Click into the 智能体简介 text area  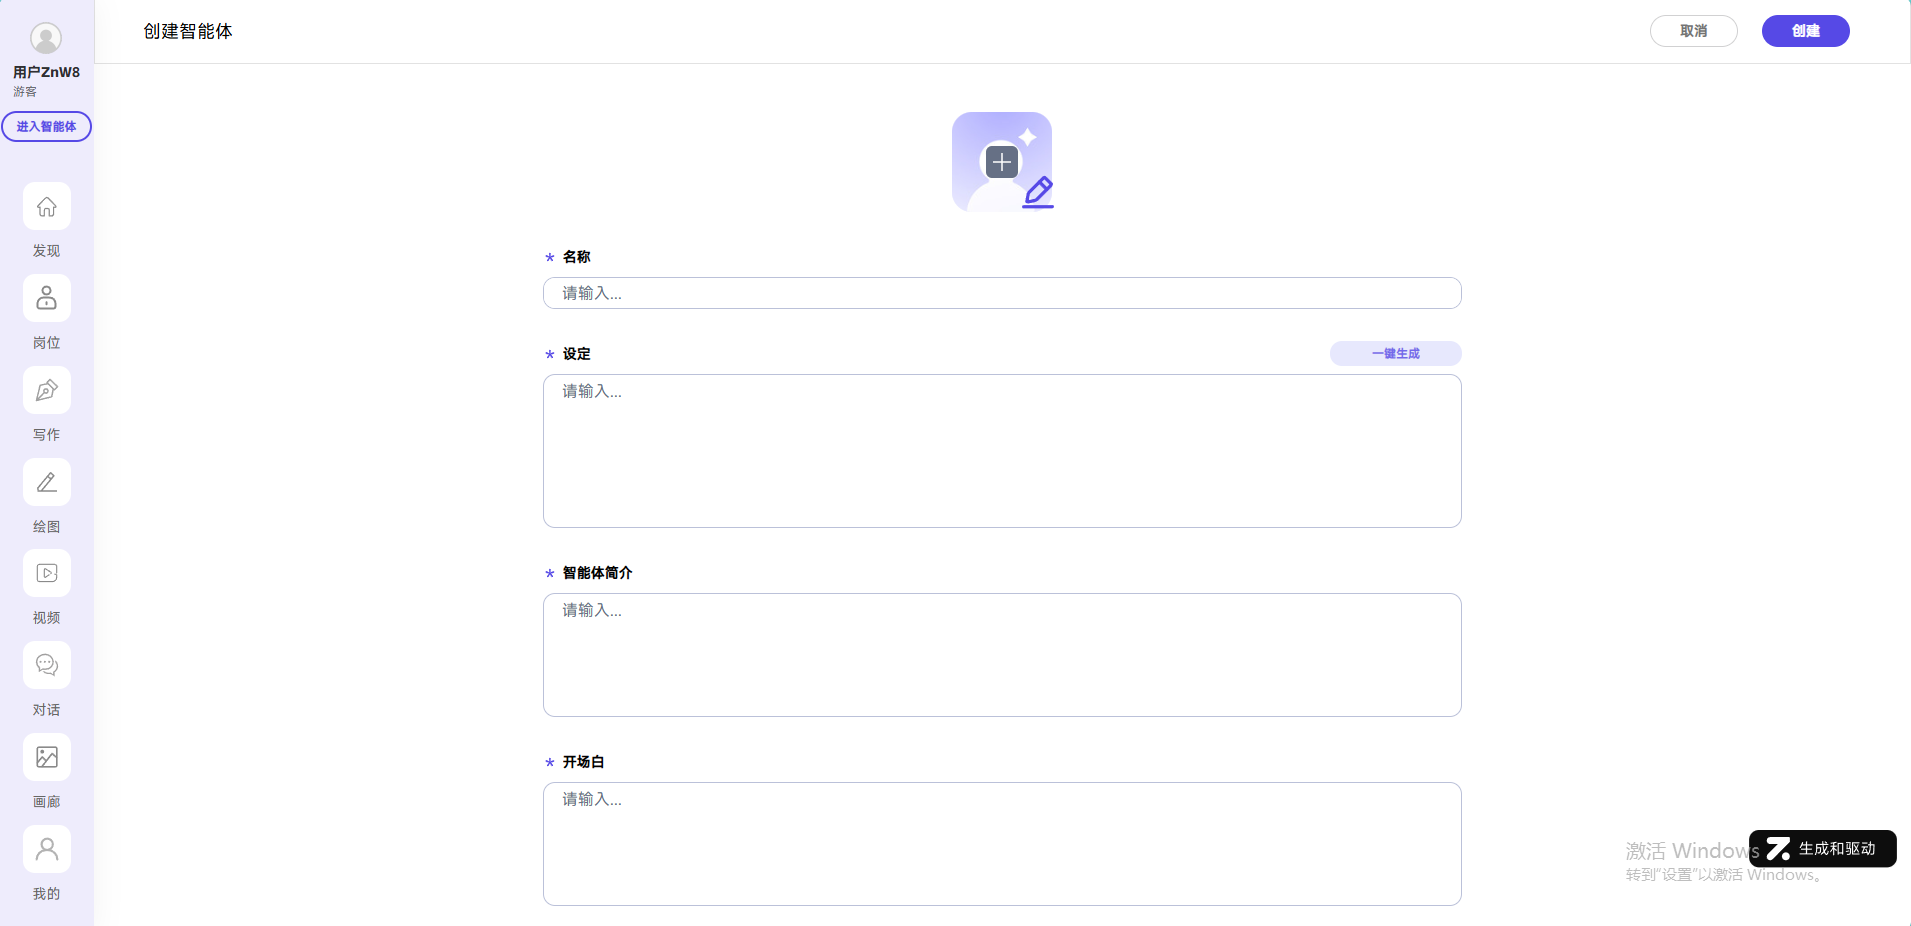tap(1001, 655)
